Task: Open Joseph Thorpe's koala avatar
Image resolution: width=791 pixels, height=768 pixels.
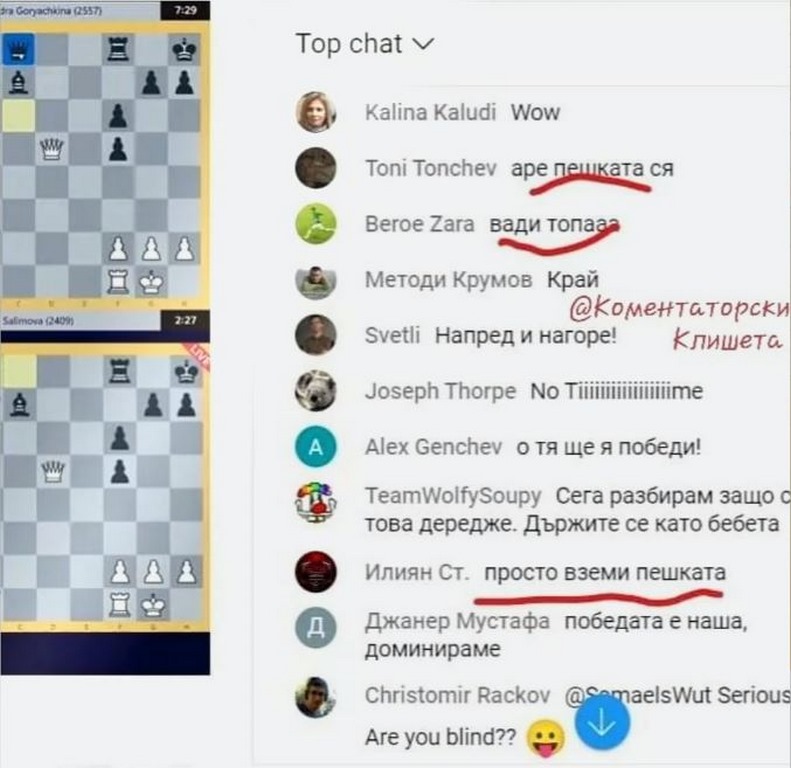Action: click(316, 391)
